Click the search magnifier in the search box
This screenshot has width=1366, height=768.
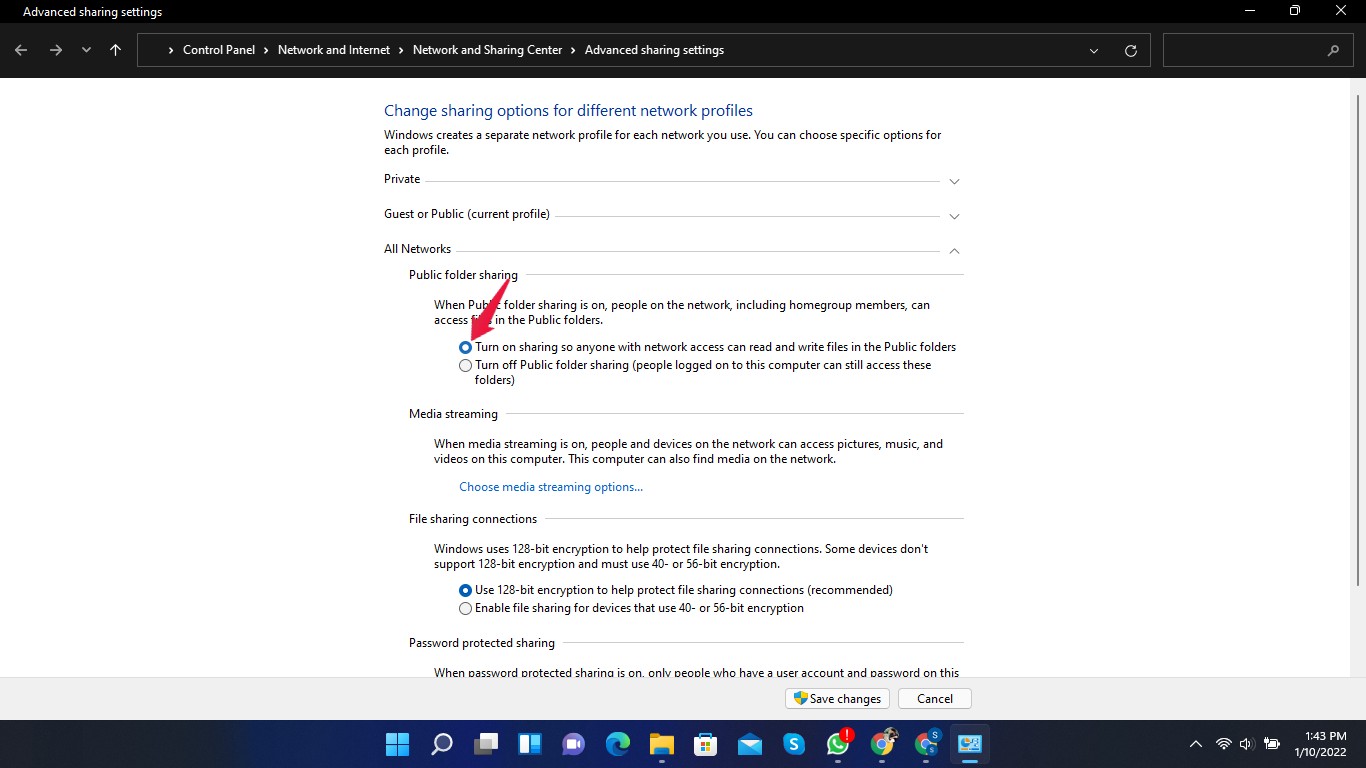click(1334, 49)
